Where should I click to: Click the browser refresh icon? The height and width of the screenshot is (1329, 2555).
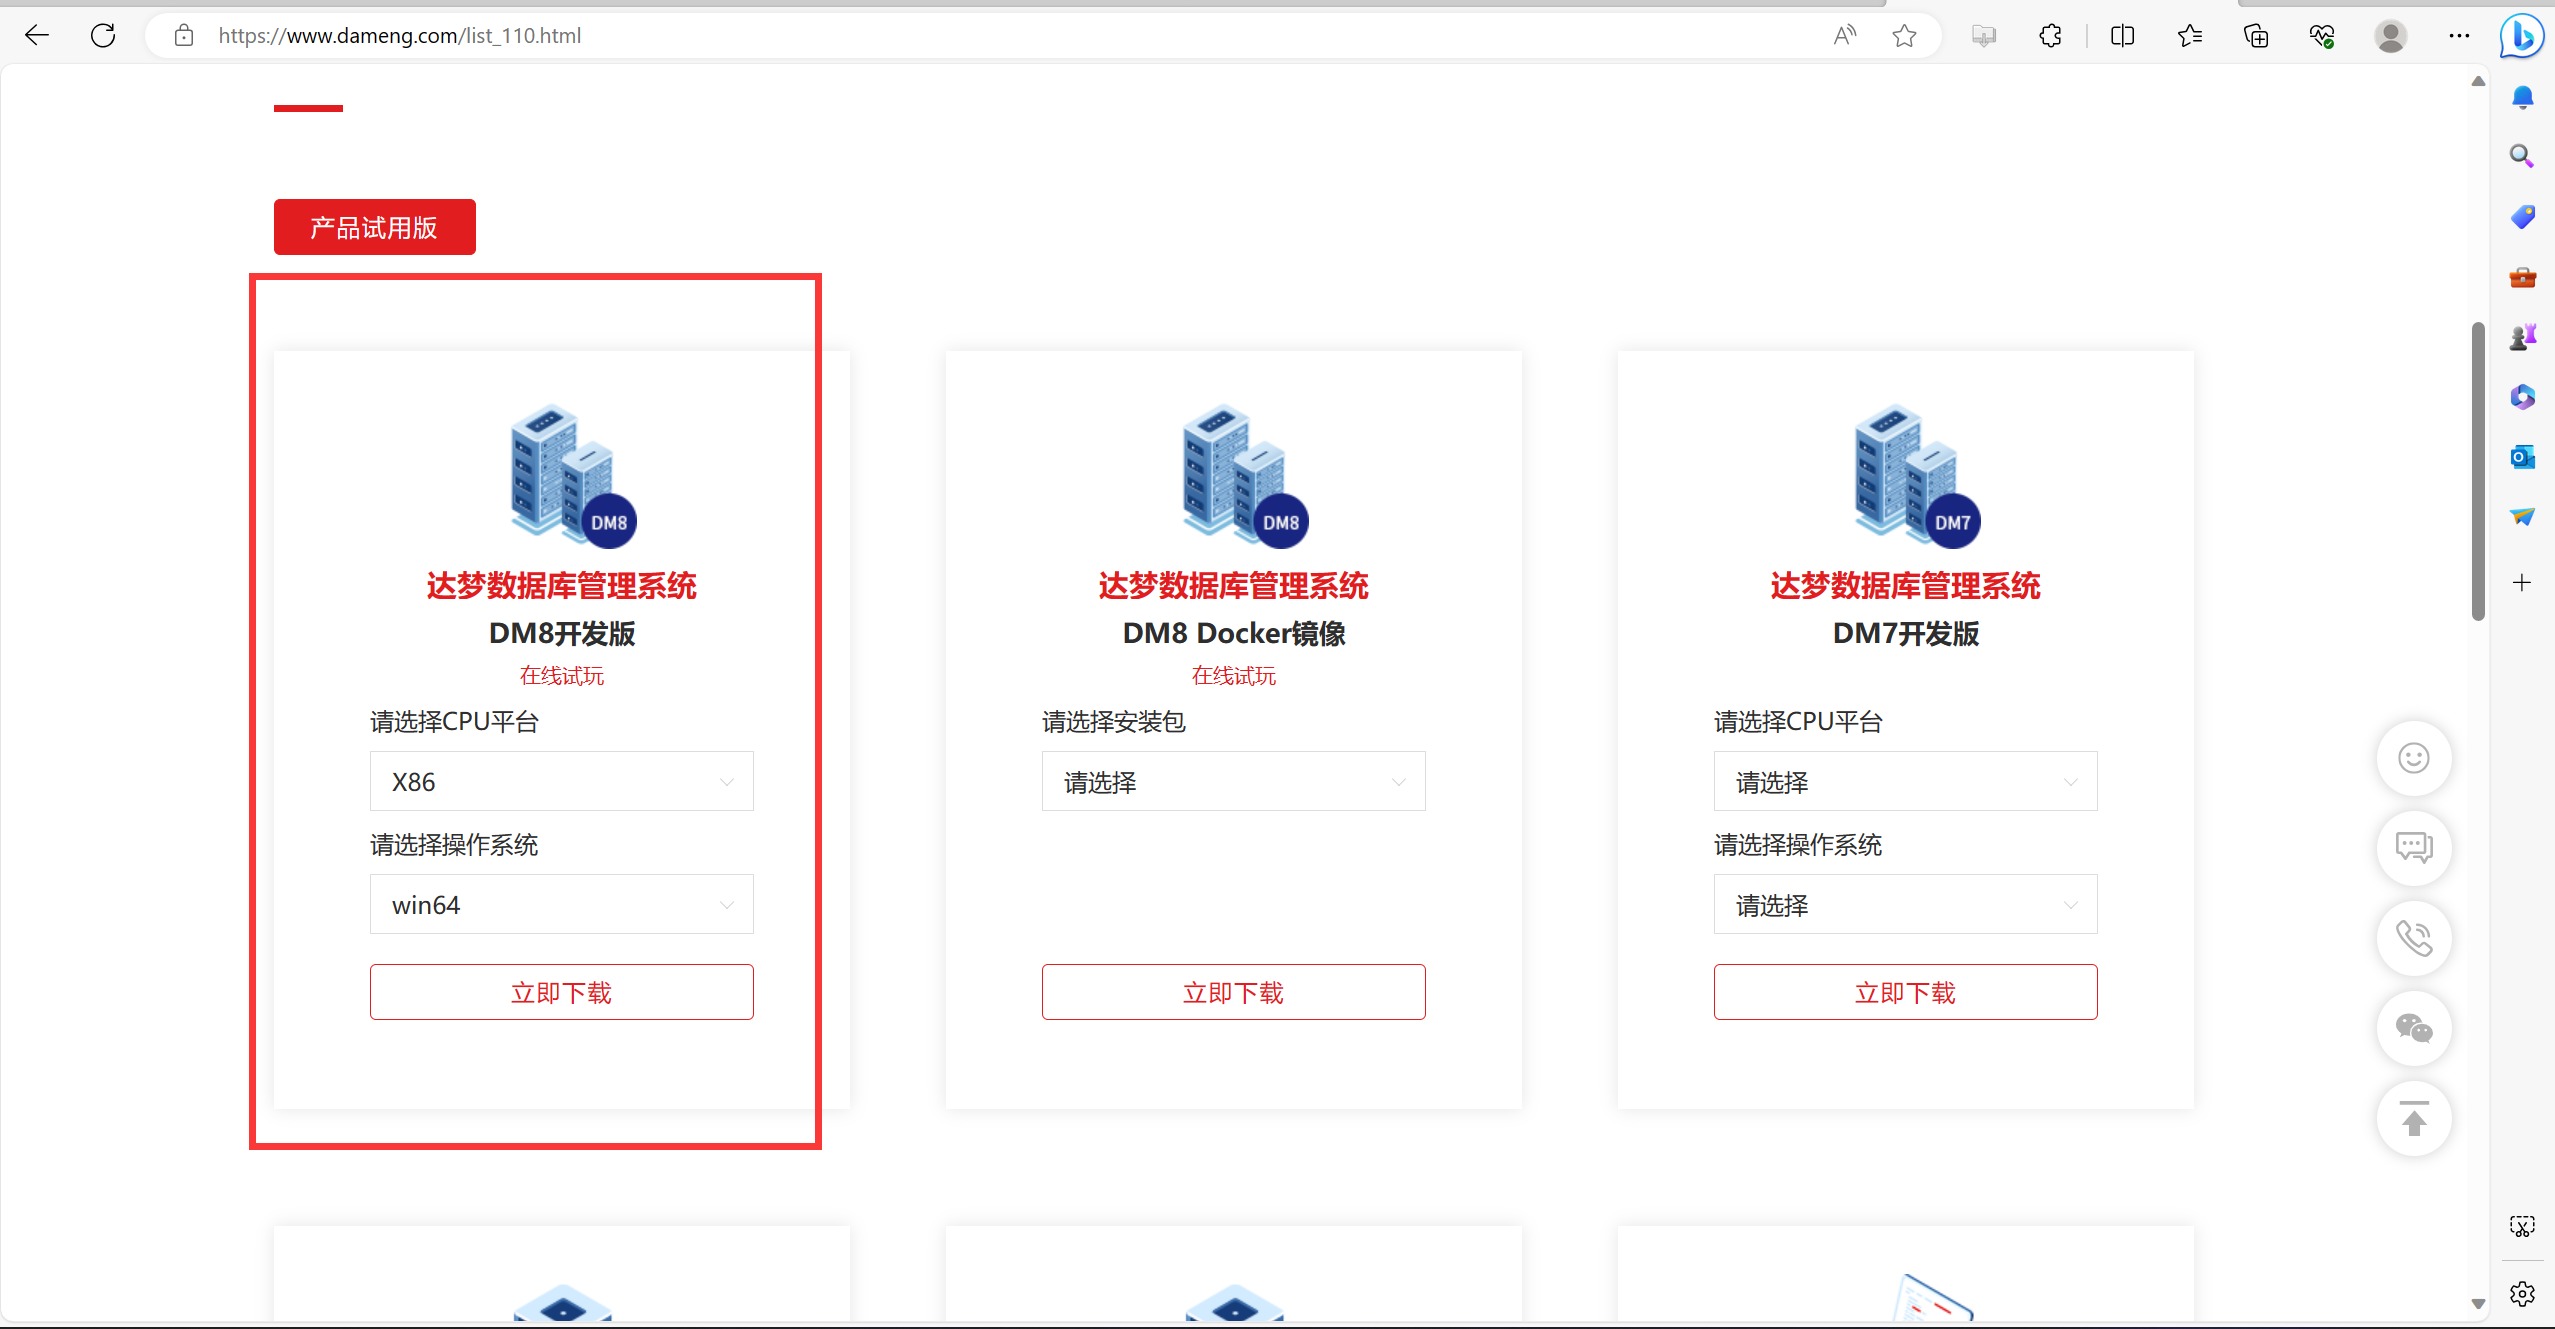click(103, 36)
